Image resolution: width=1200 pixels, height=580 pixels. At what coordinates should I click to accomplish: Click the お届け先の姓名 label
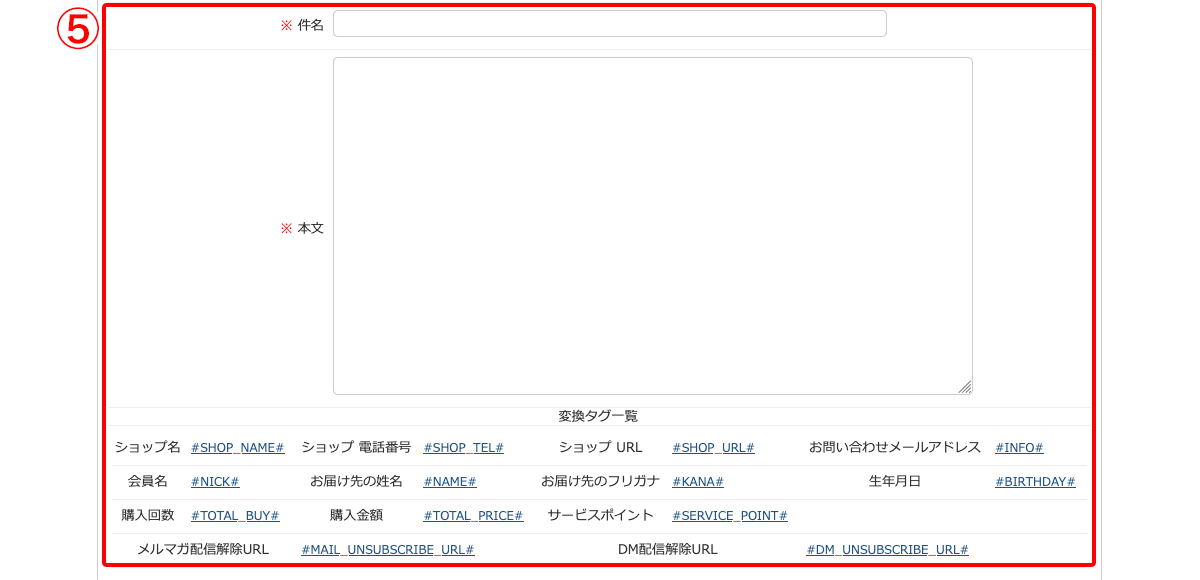[x=356, y=481]
